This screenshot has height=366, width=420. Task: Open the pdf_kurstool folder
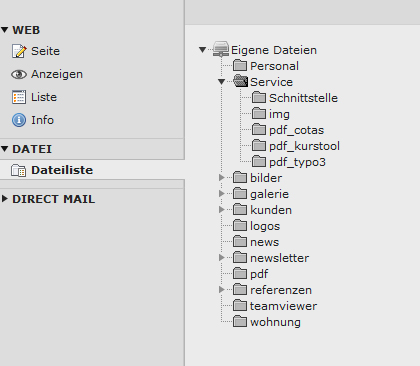point(304,146)
